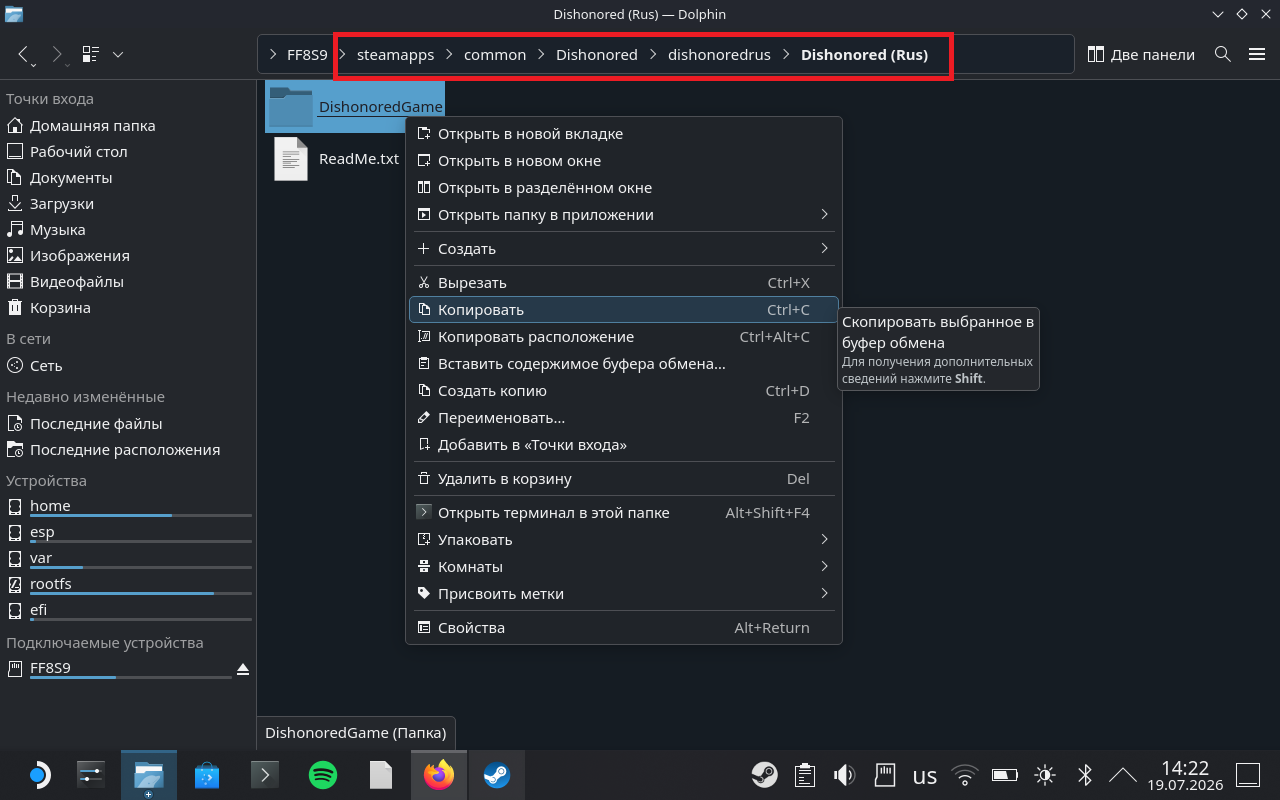Open Видеофайлы in the sidebar

click(128, 282)
